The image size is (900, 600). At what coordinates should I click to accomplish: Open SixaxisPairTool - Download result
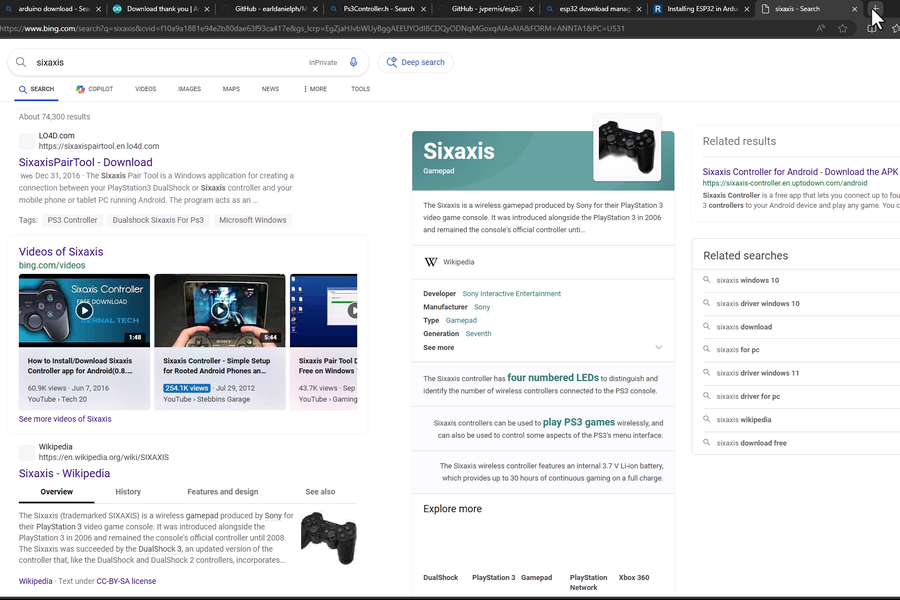coord(86,162)
